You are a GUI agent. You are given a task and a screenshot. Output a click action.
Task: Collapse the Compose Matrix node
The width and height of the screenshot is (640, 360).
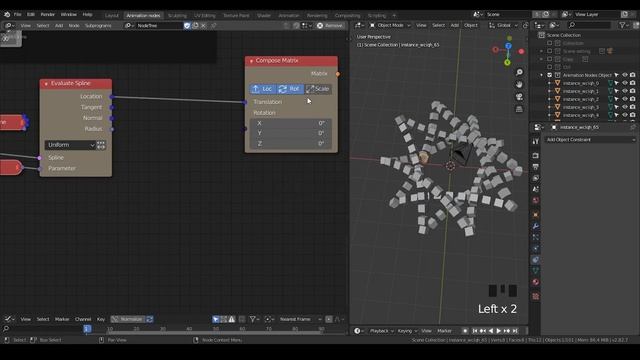[251, 61]
